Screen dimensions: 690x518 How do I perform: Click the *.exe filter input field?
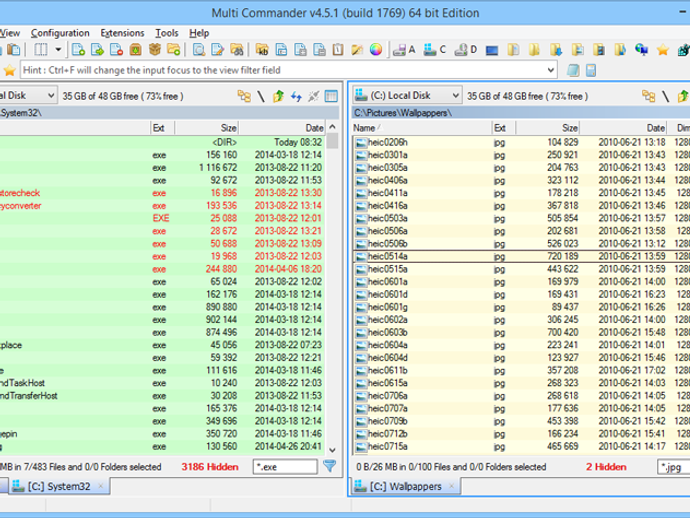[x=283, y=467]
